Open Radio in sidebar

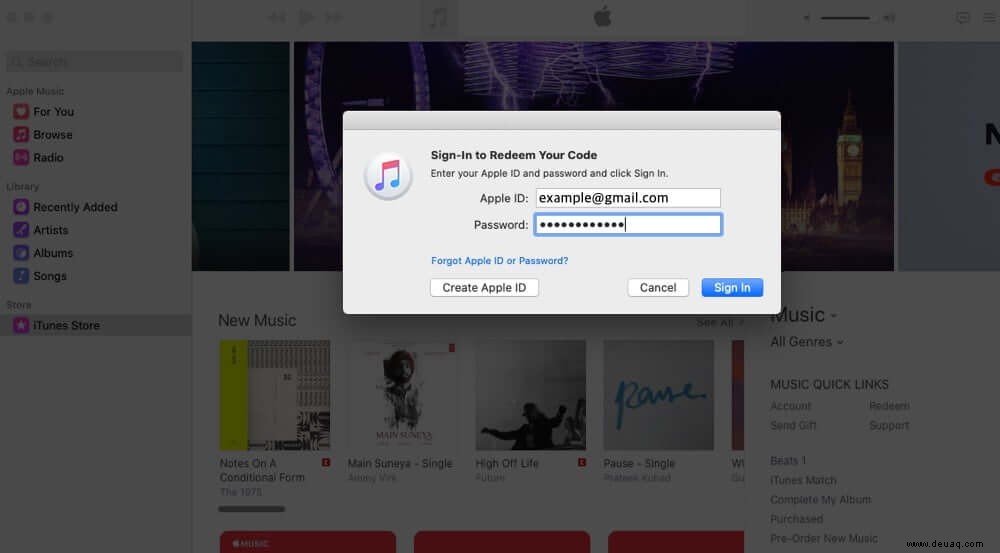click(x=48, y=158)
